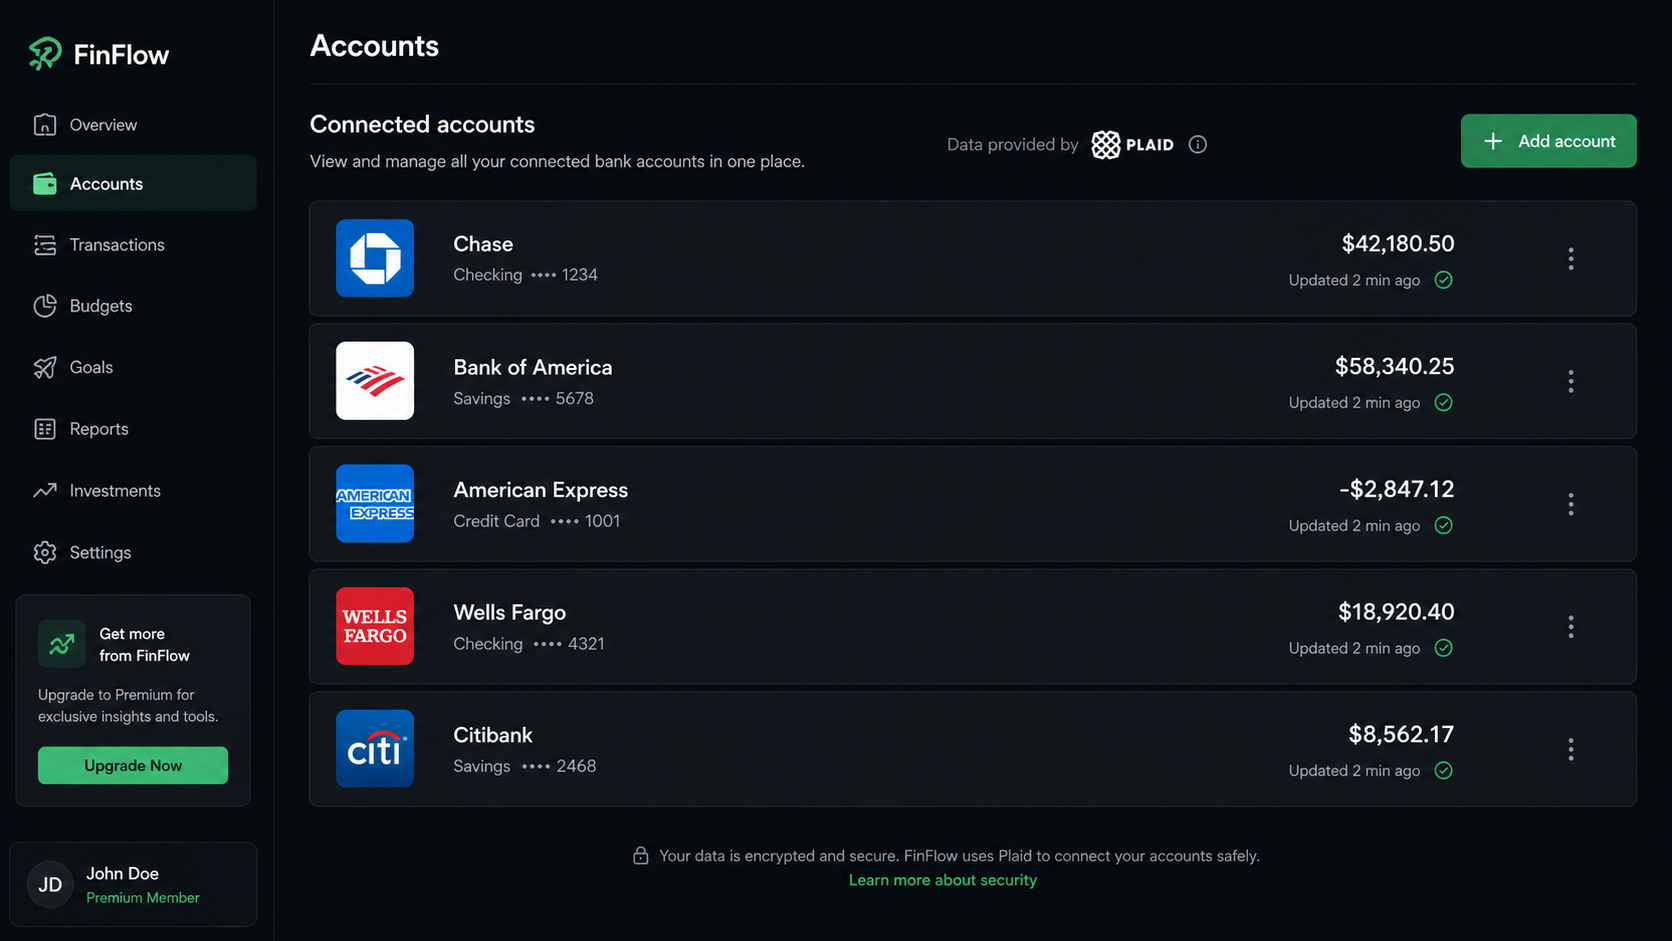1672x941 pixels.
Task: Open the three-dot menu for Citibank account
Action: point(1571,750)
